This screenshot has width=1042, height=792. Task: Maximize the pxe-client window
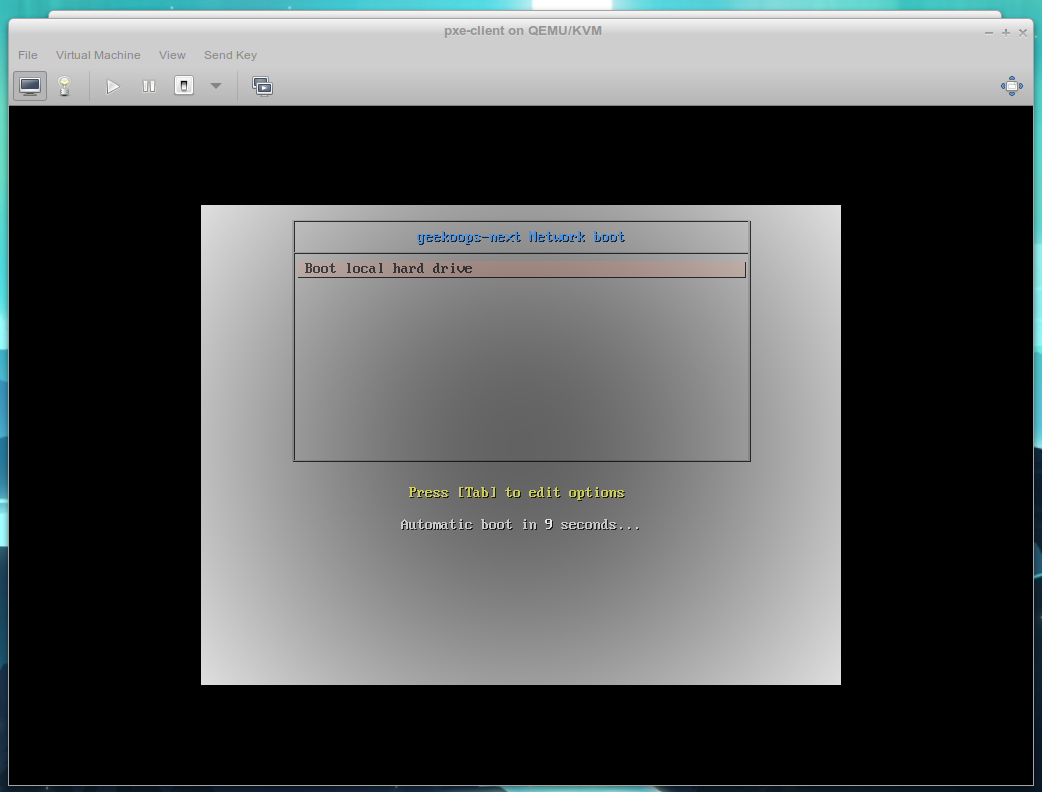(x=1006, y=33)
